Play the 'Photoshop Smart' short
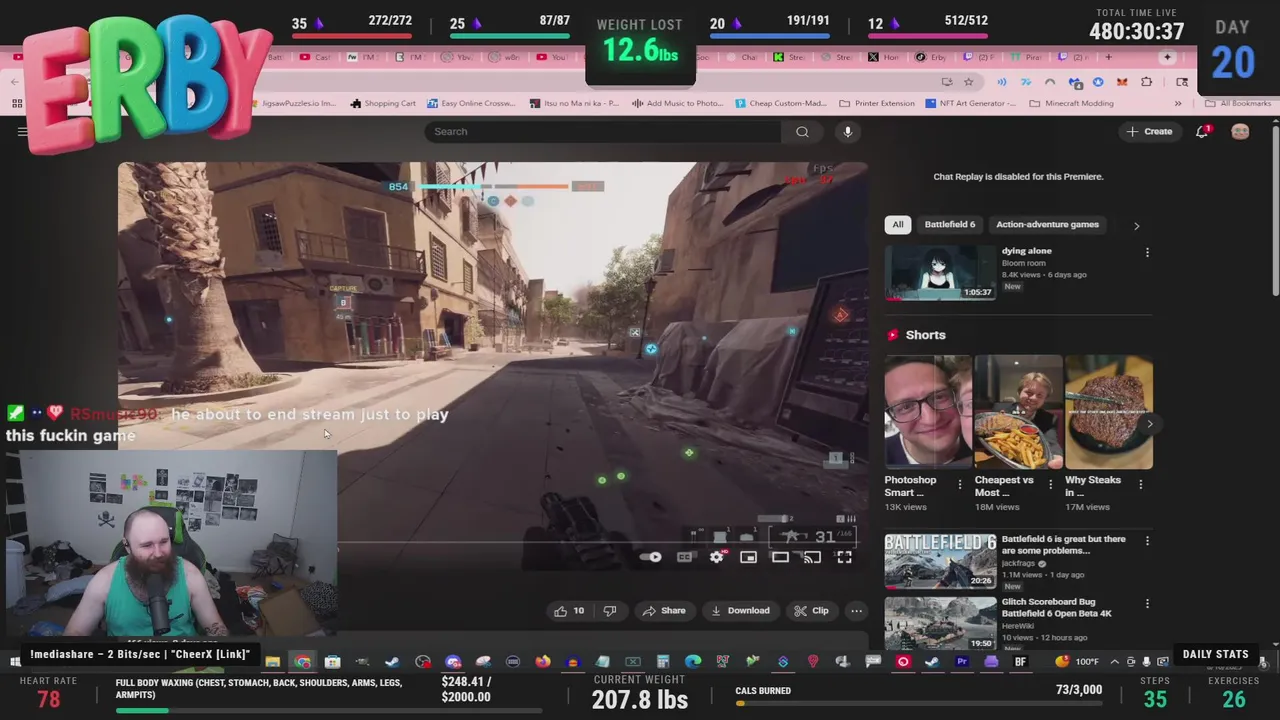 pos(927,411)
